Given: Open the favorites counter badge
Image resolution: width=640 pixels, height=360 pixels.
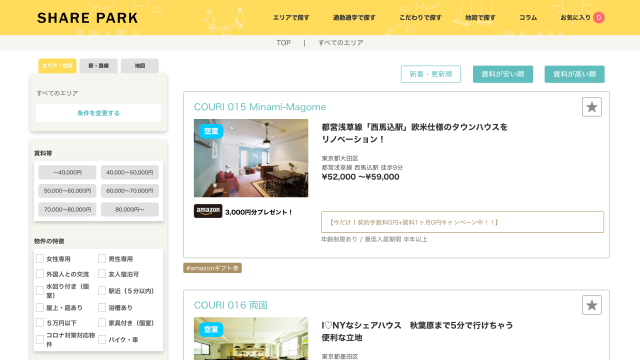Looking at the screenshot, I should tap(598, 18).
